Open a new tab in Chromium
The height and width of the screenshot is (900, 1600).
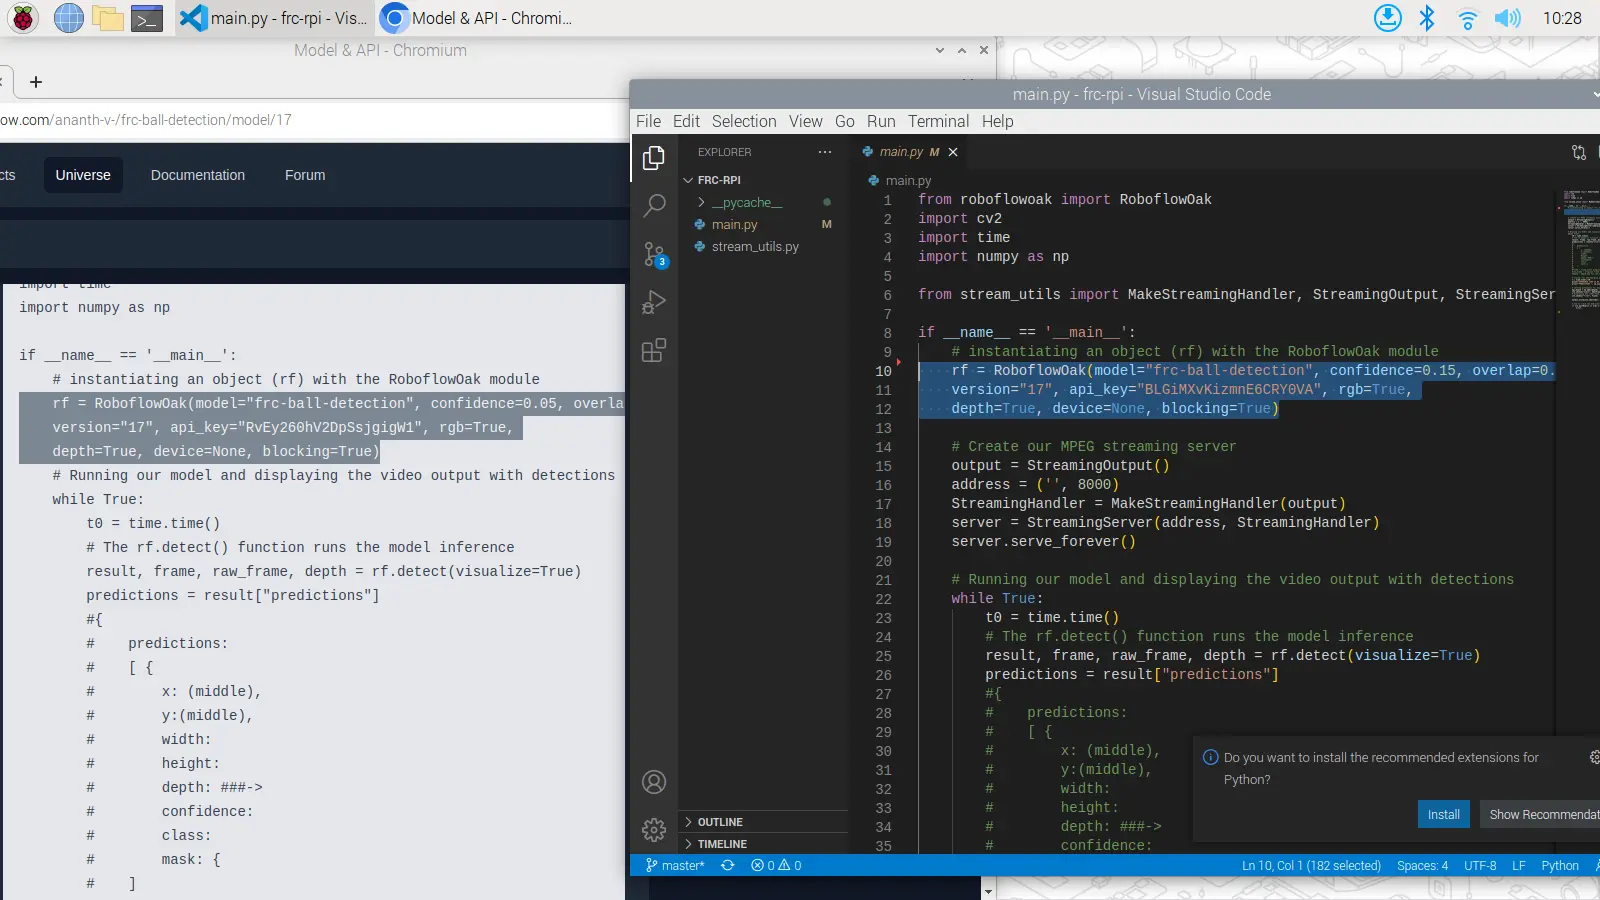pos(36,82)
